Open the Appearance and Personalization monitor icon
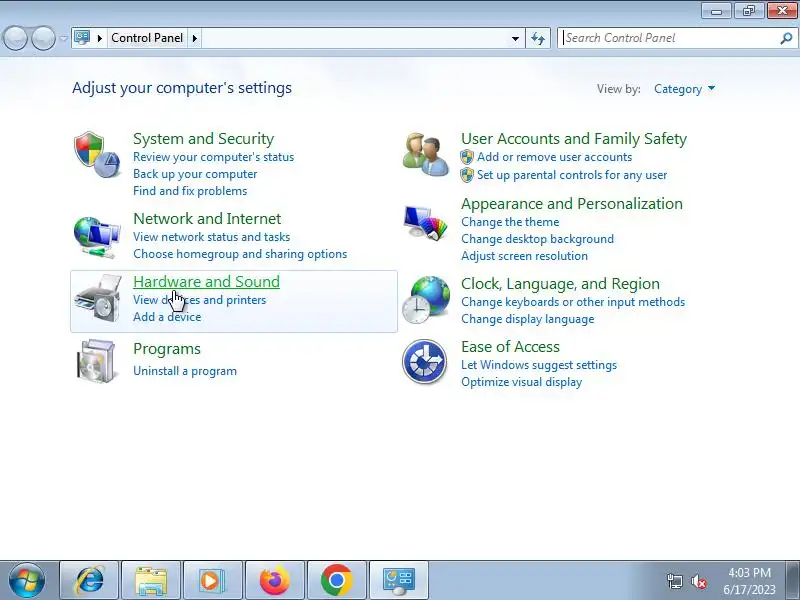The image size is (800, 600). click(x=426, y=222)
